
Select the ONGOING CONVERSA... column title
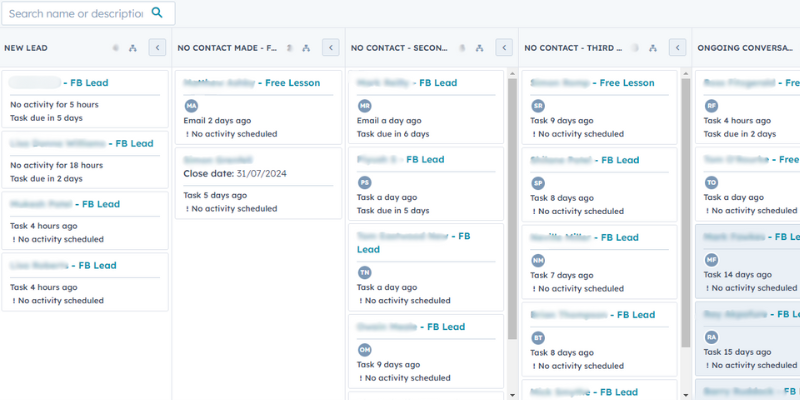click(747, 48)
